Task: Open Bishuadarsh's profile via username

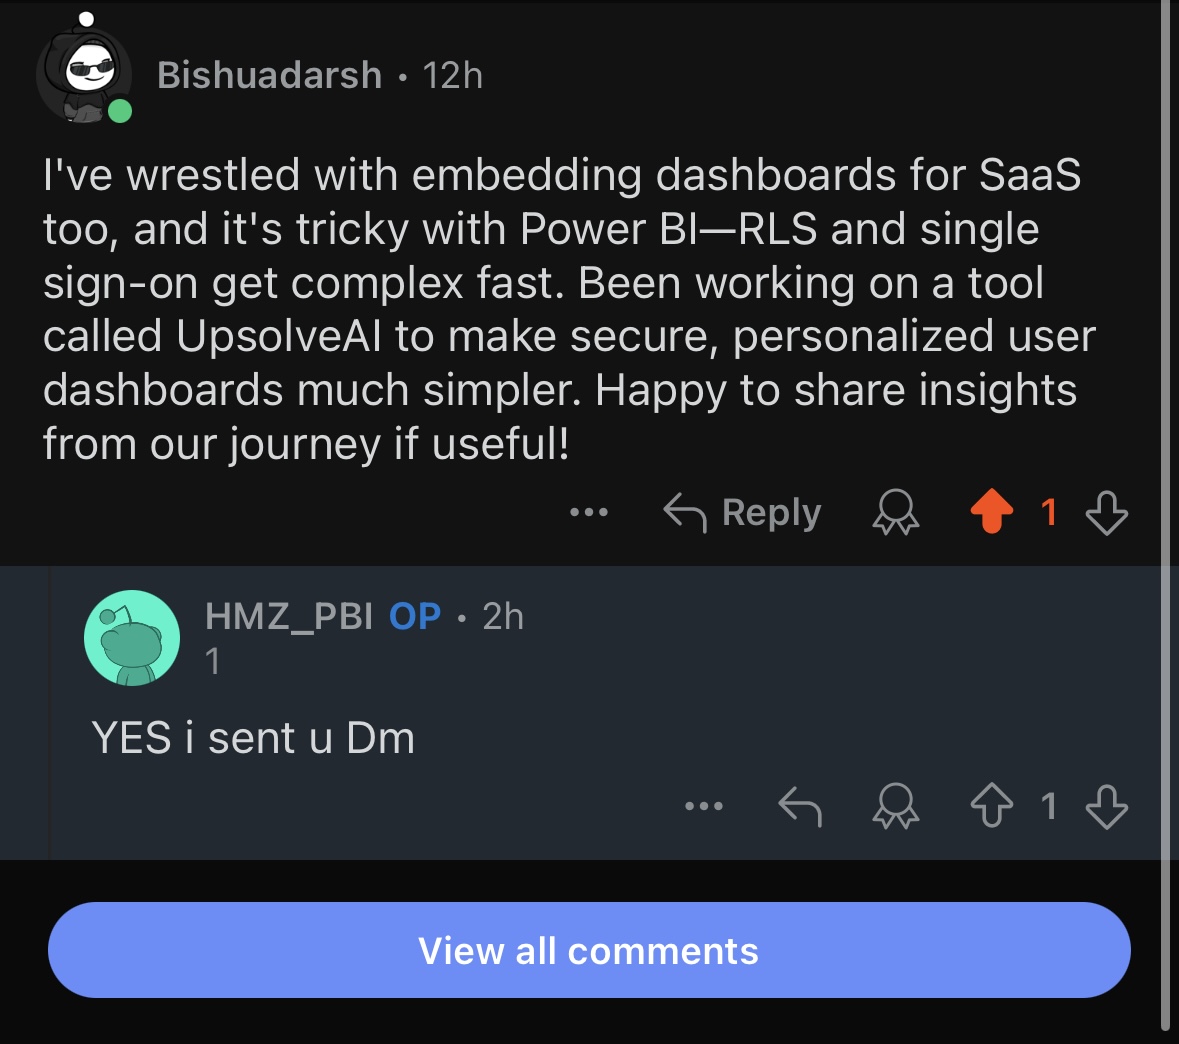Action: [x=268, y=74]
